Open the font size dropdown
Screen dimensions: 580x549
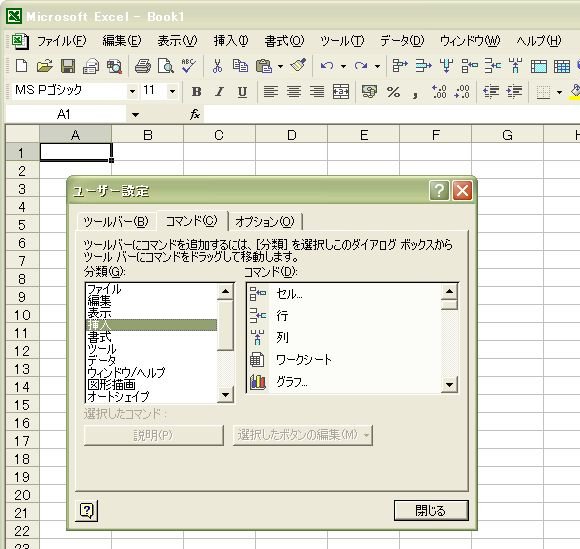point(172,91)
